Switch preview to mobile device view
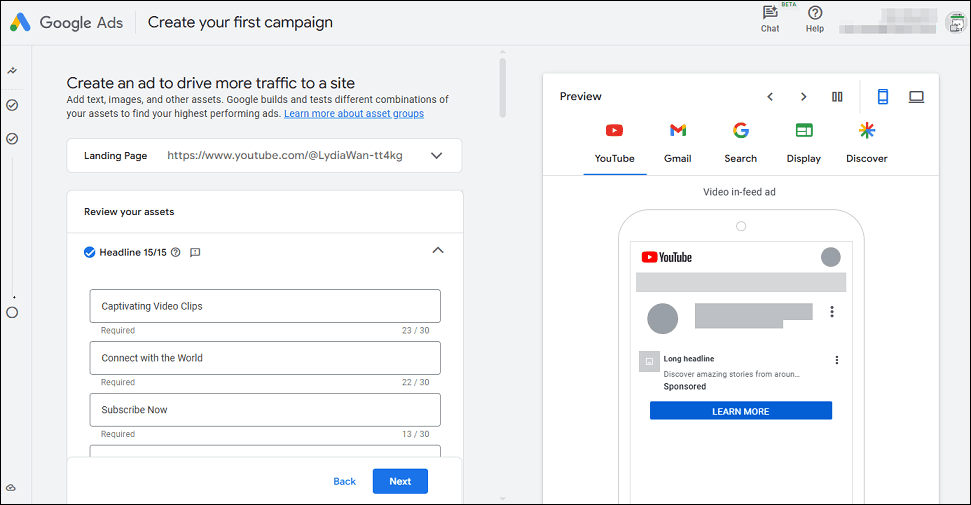 pos(883,97)
